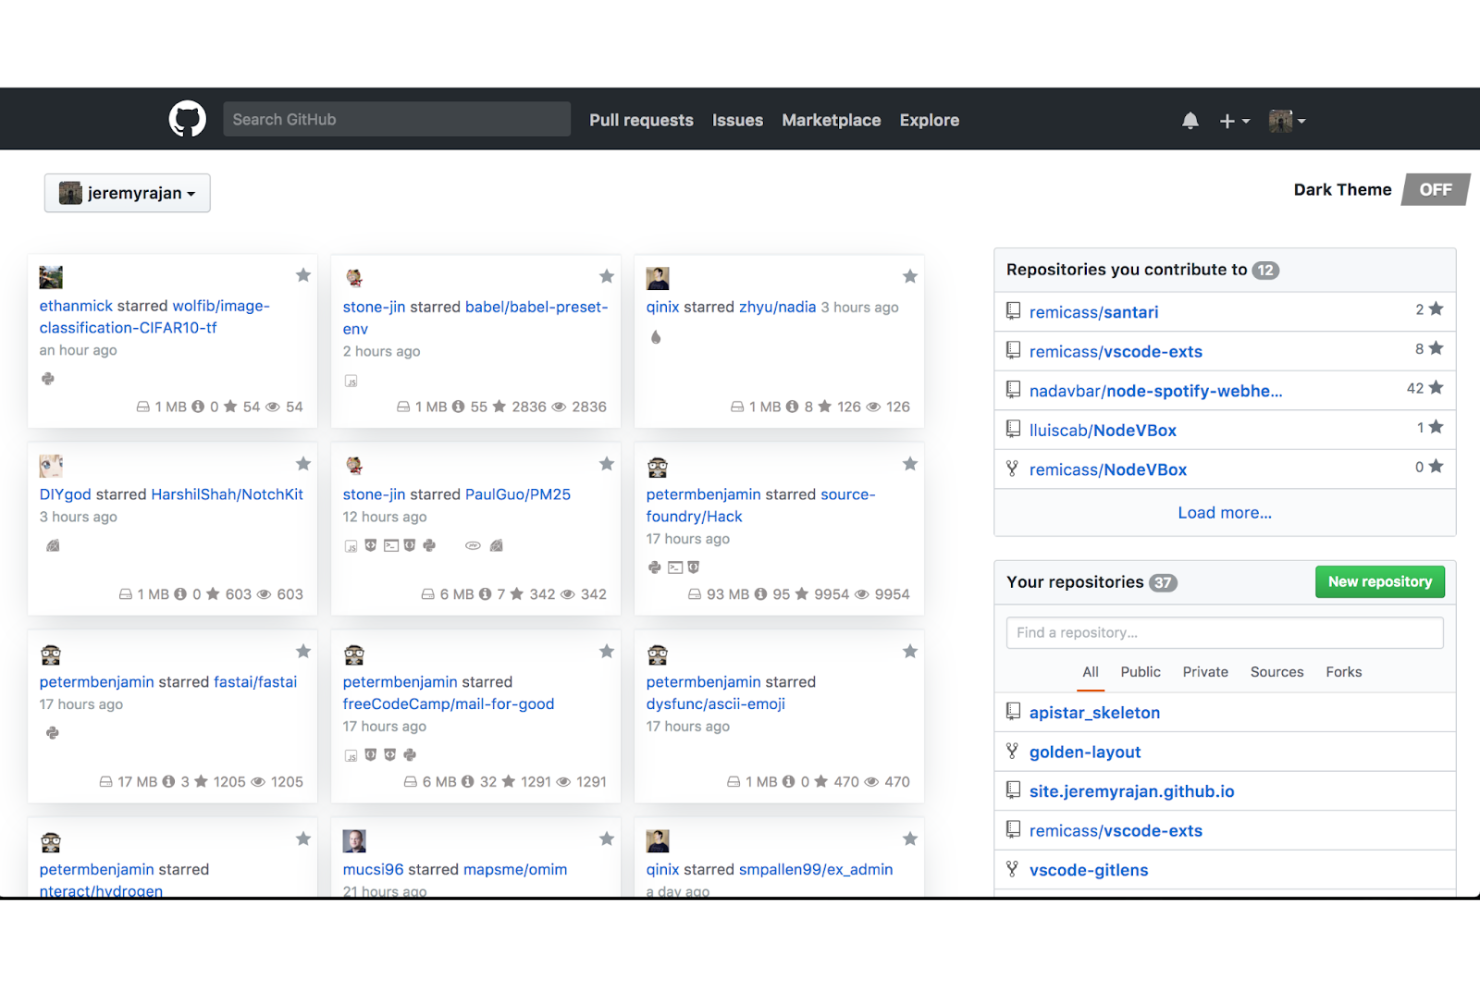Screen dimensions: 1480x987
Task: Click the Search GitHub field
Action: 397,119
